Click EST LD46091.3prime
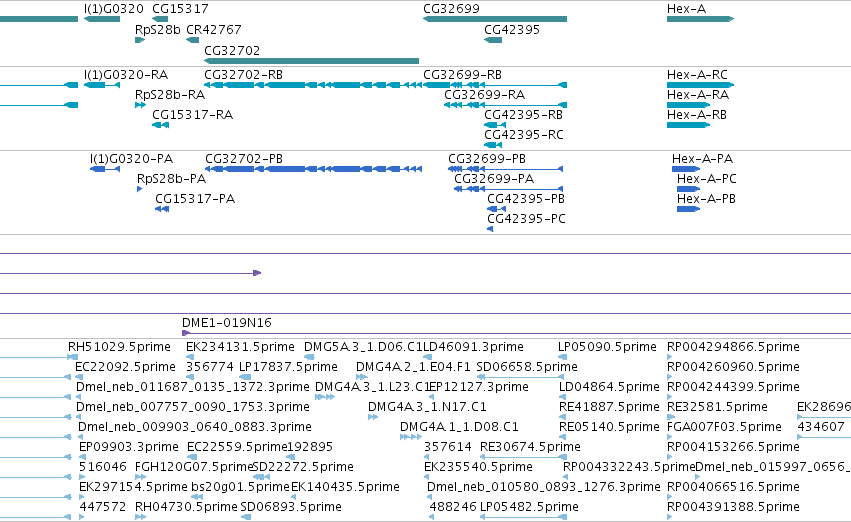The height and width of the screenshot is (522, 851). click(473, 347)
